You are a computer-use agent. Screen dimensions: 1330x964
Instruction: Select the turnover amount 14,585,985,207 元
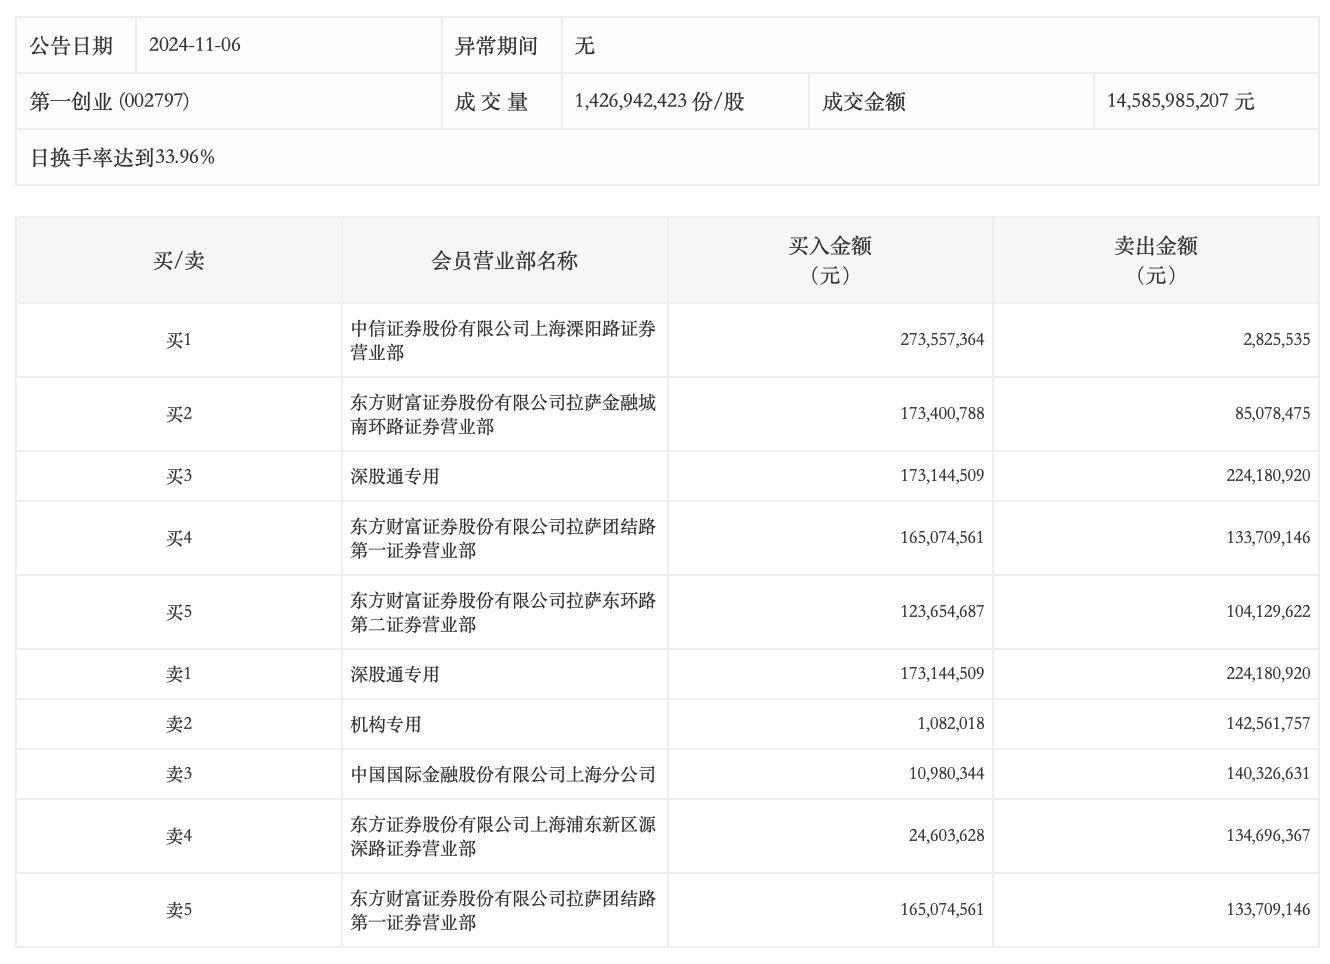tap(1180, 101)
